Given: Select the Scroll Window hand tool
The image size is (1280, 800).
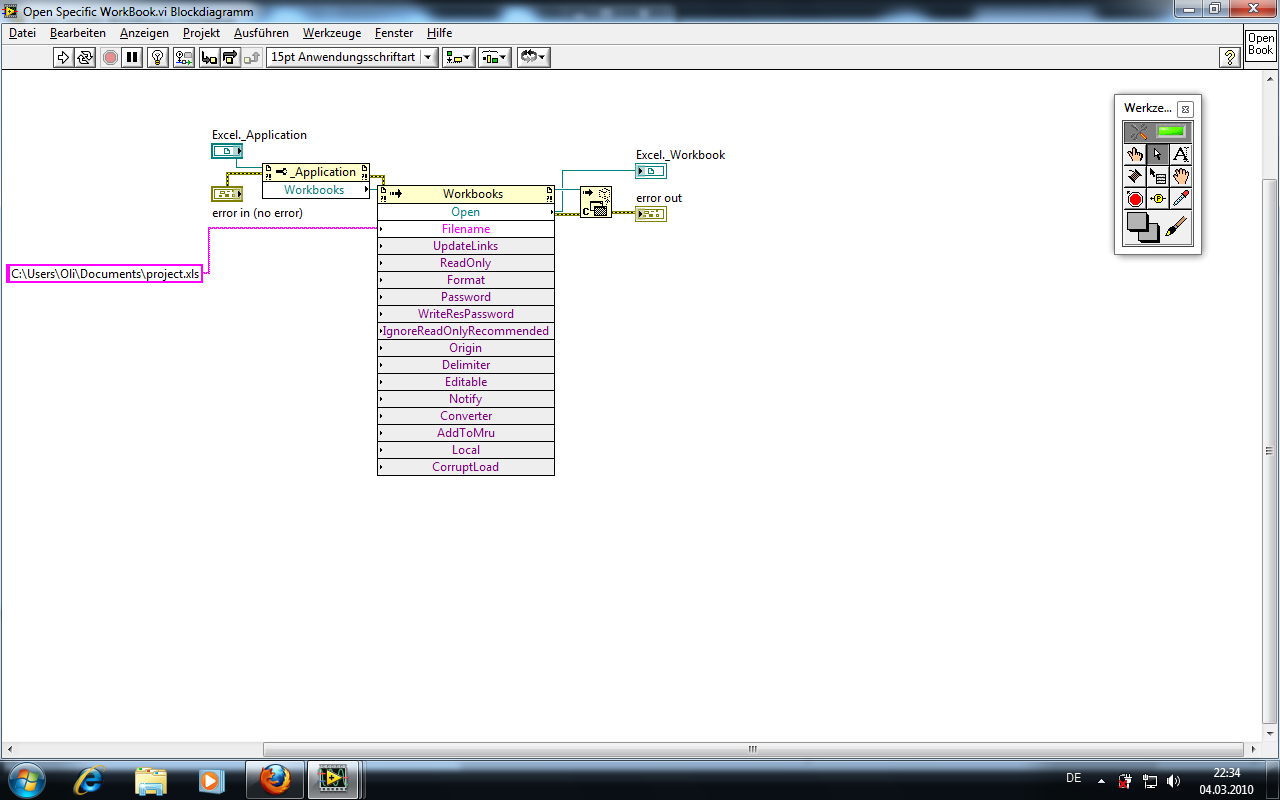Looking at the screenshot, I should click(x=1181, y=177).
